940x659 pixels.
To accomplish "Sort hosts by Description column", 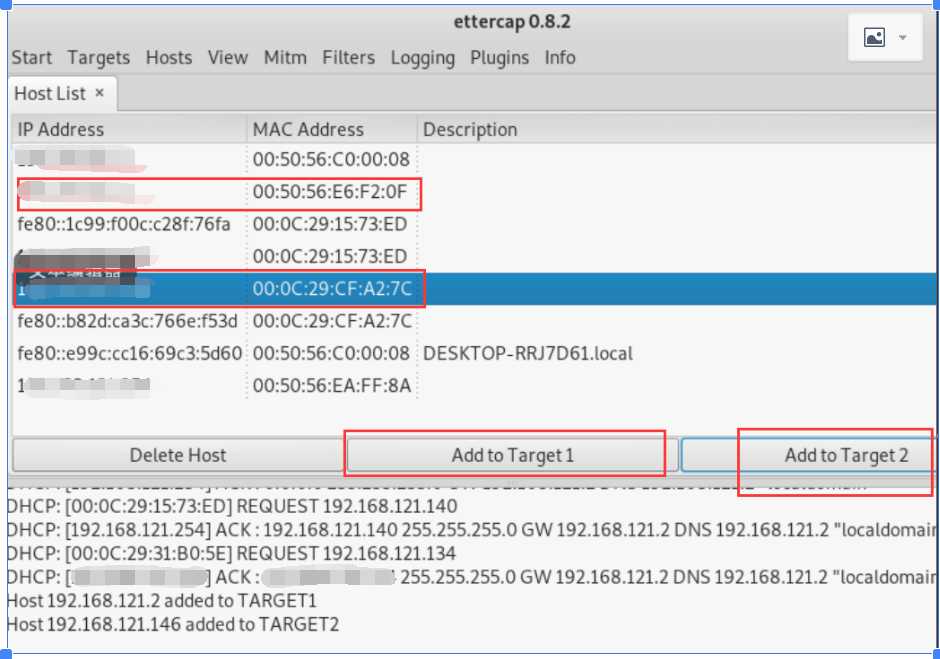I will click(x=677, y=129).
